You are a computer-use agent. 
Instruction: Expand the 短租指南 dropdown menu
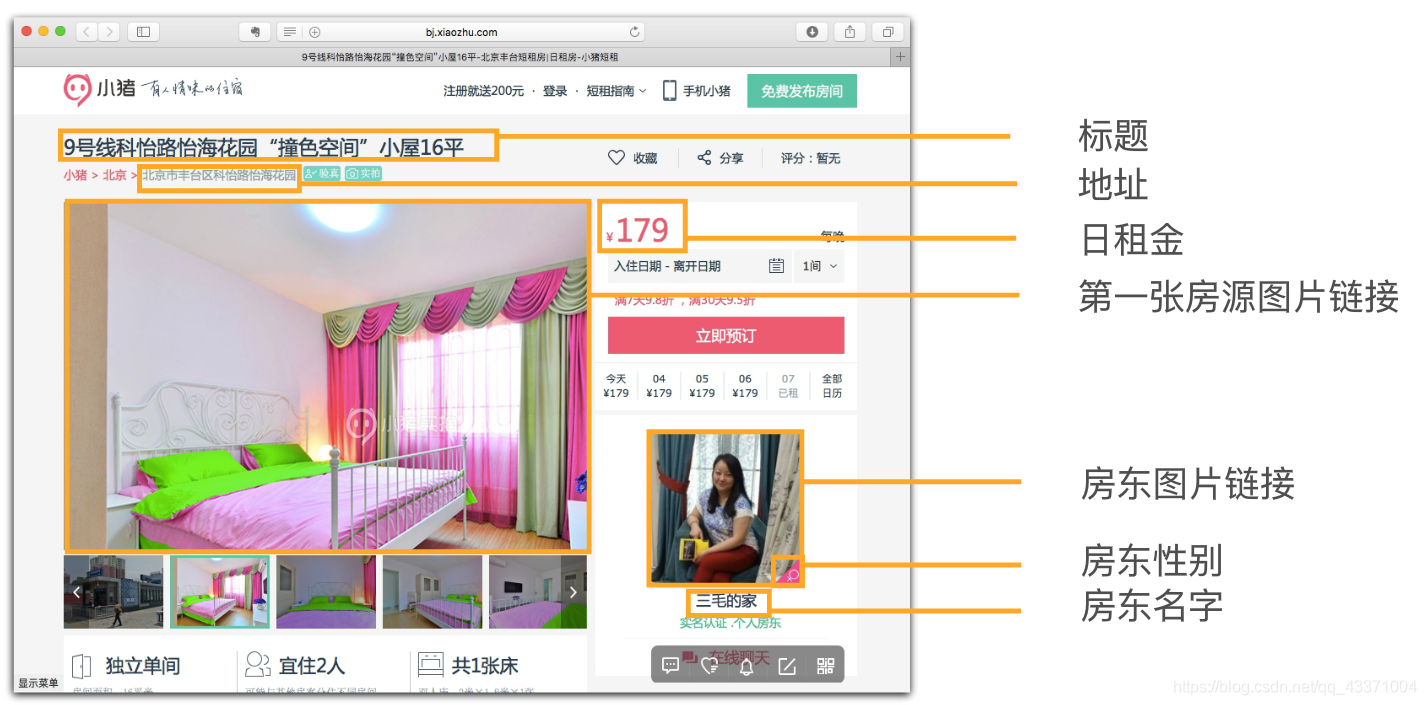pyautogui.click(x=616, y=91)
